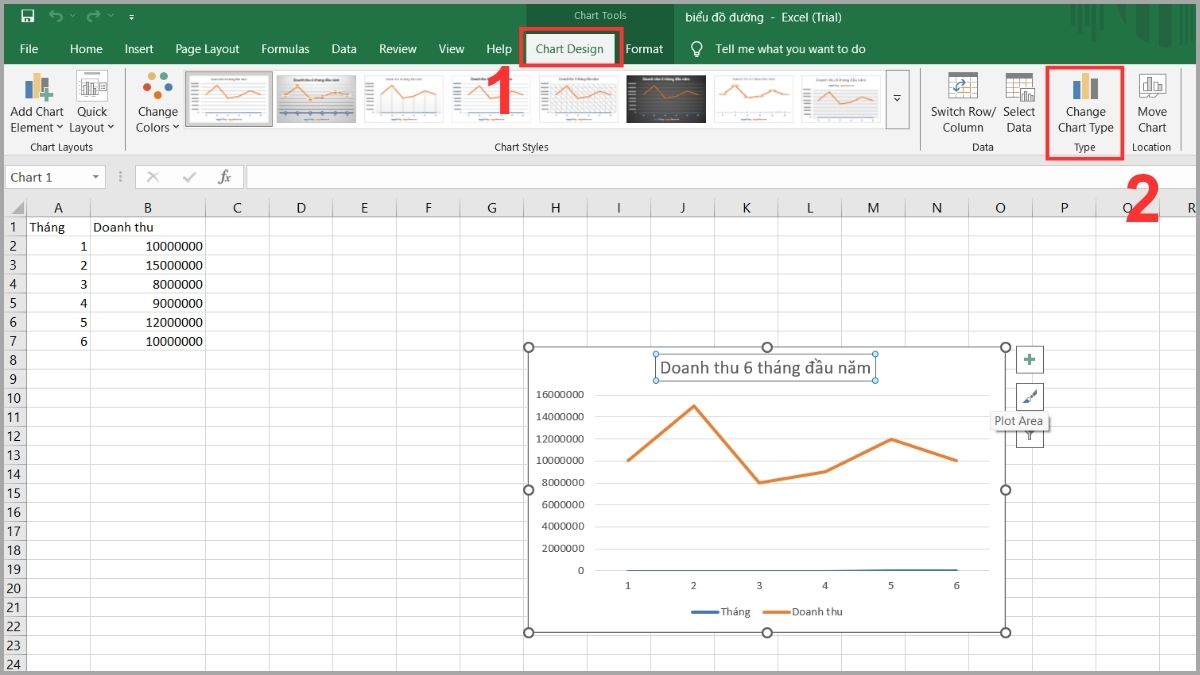
Task: Switch to the Chart Design tab
Action: pos(569,49)
